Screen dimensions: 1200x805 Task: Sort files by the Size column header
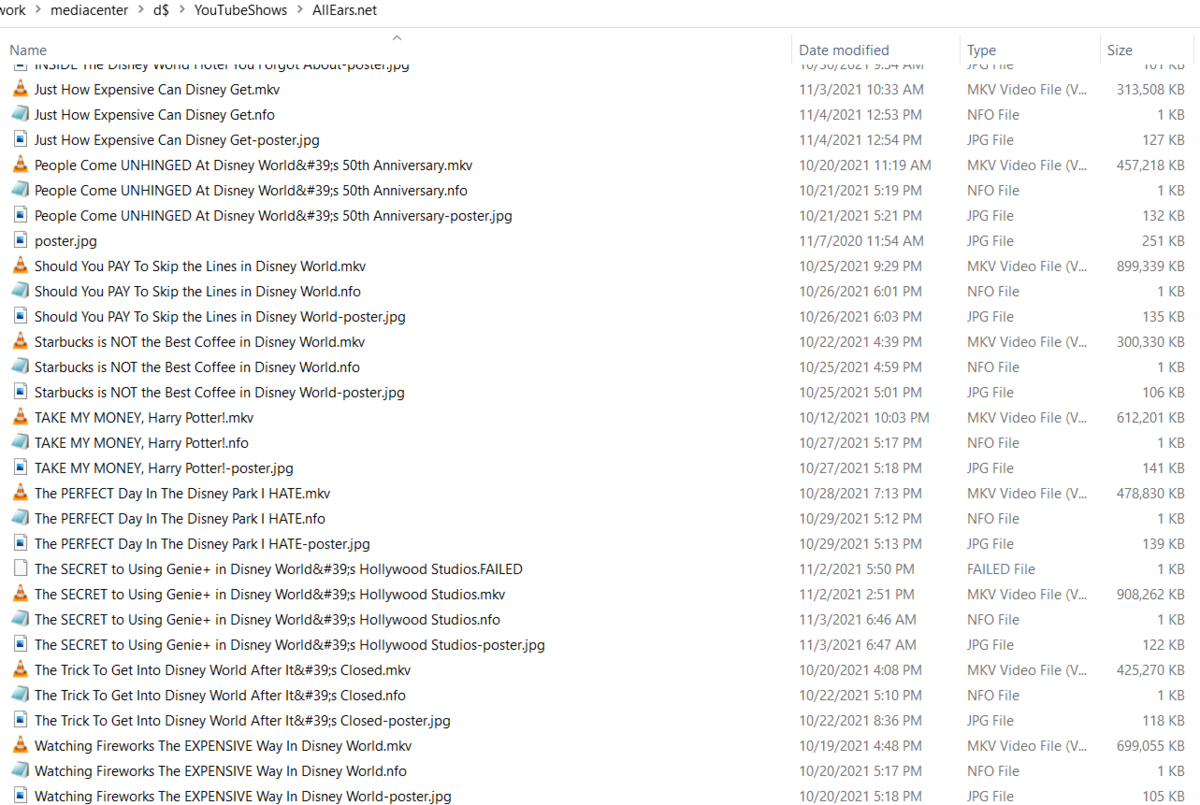coord(1120,50)
